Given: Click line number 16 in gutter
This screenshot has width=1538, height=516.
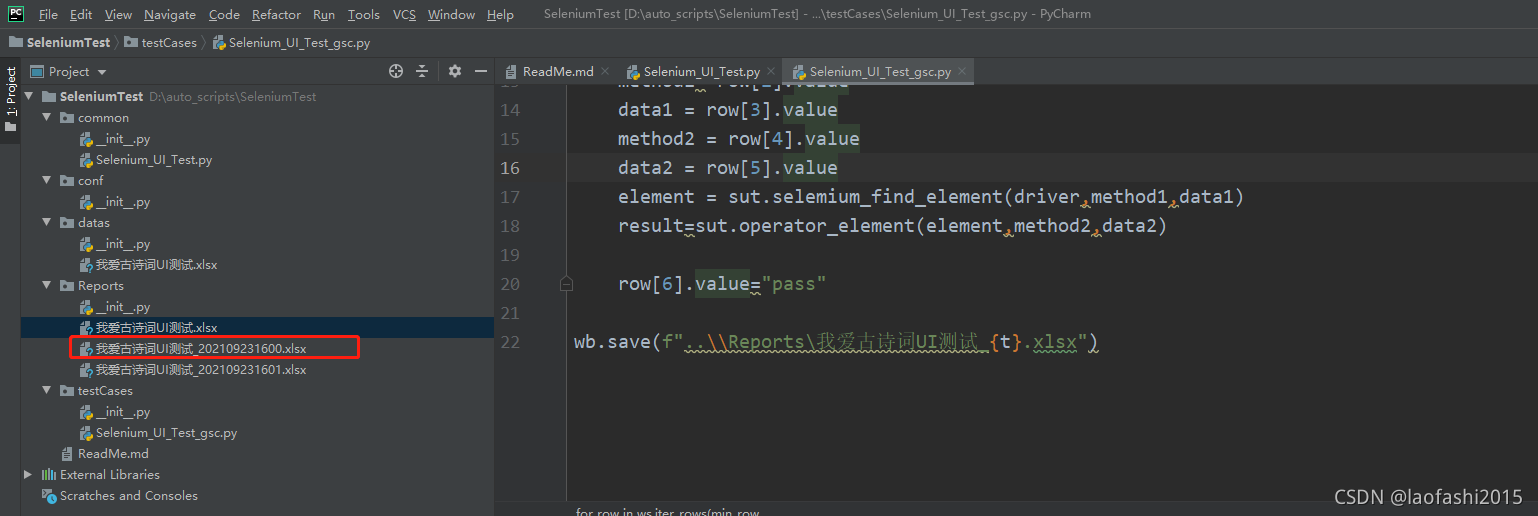Looking at the screenshot, I should pos(510,168).
